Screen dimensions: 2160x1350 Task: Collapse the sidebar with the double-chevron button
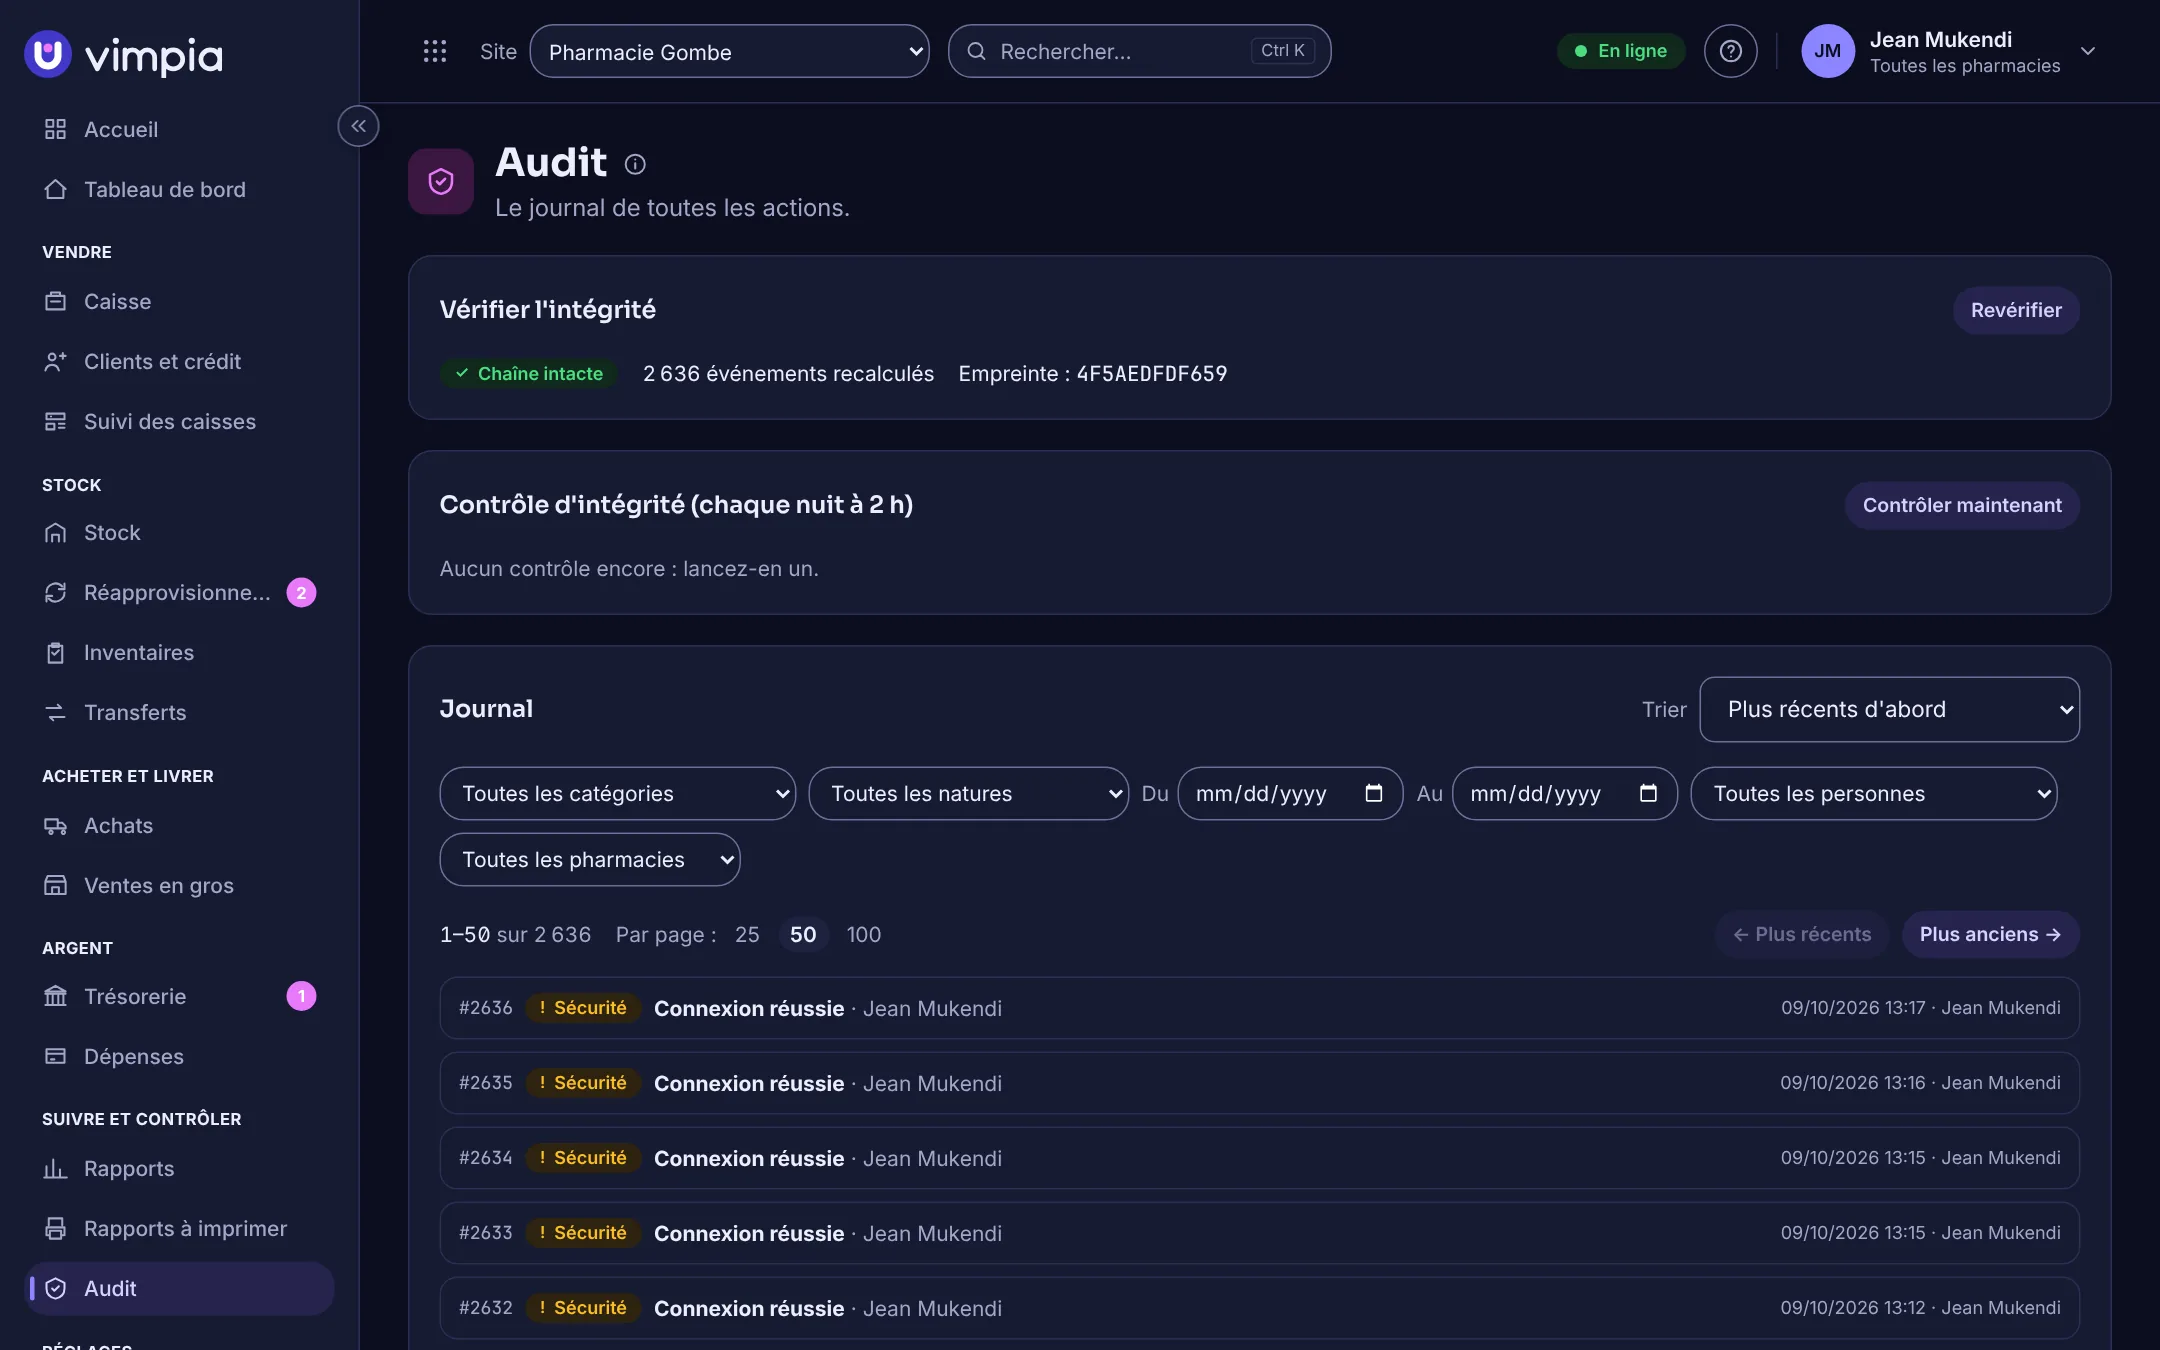point(358,126)
